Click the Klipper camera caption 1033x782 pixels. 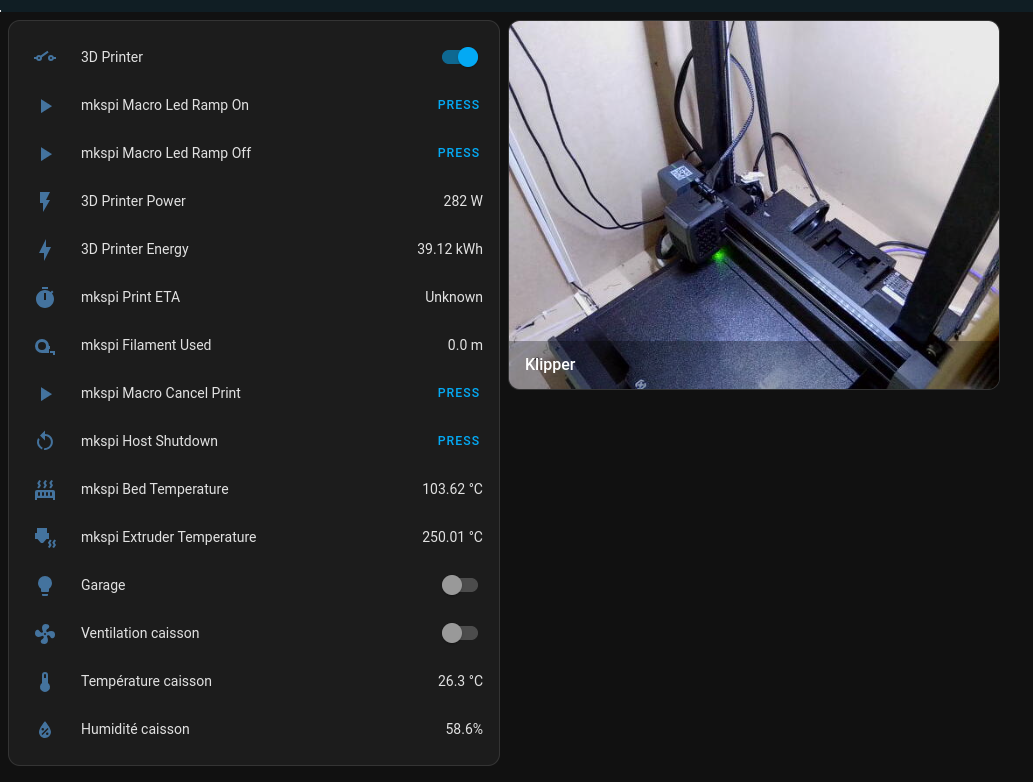tap(550, 365)
